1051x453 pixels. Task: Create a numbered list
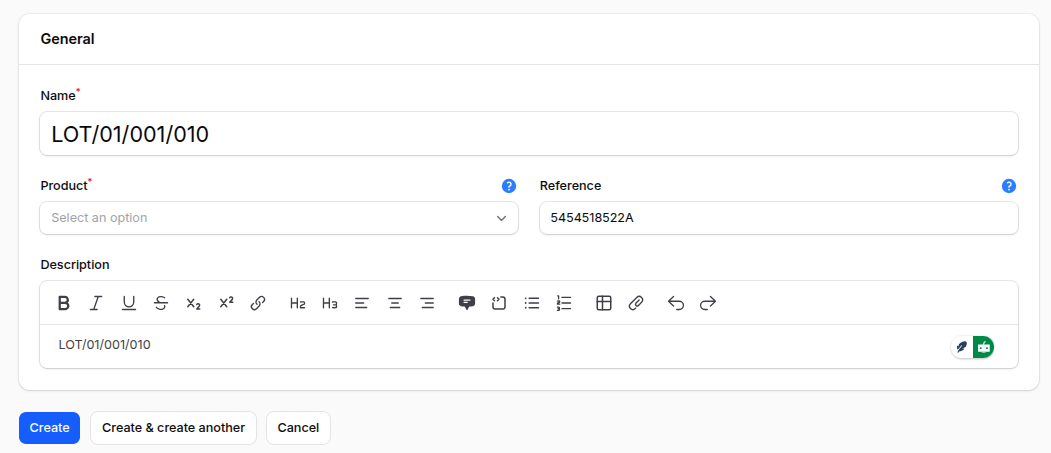[564, 303]
